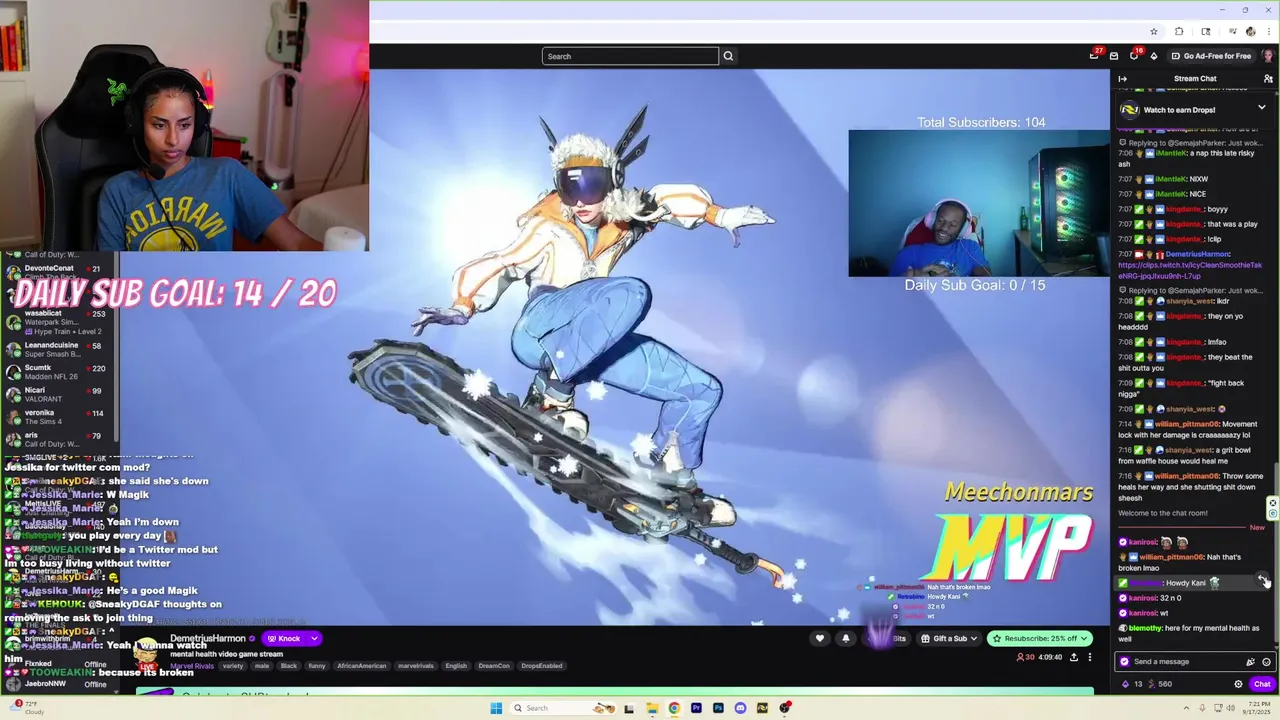Open the clips.twitch.tv link in chat
1280x720 pixels.
click(1189, 270)
